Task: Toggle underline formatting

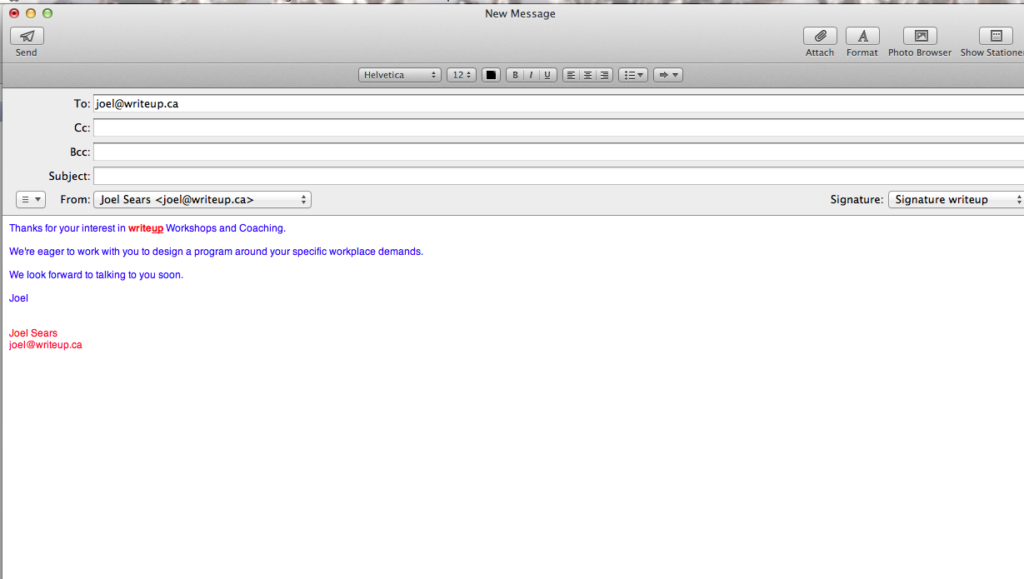Action: (x=547, y=75)
